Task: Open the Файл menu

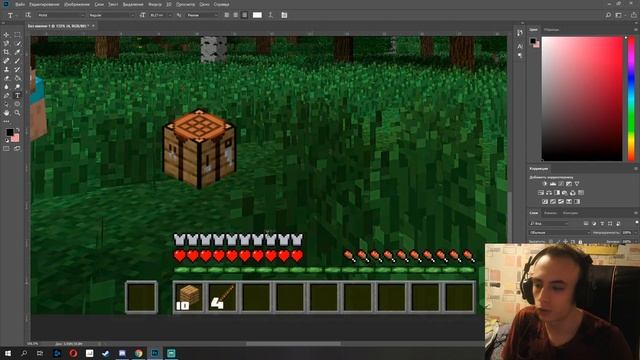Action: click(20, 4)
